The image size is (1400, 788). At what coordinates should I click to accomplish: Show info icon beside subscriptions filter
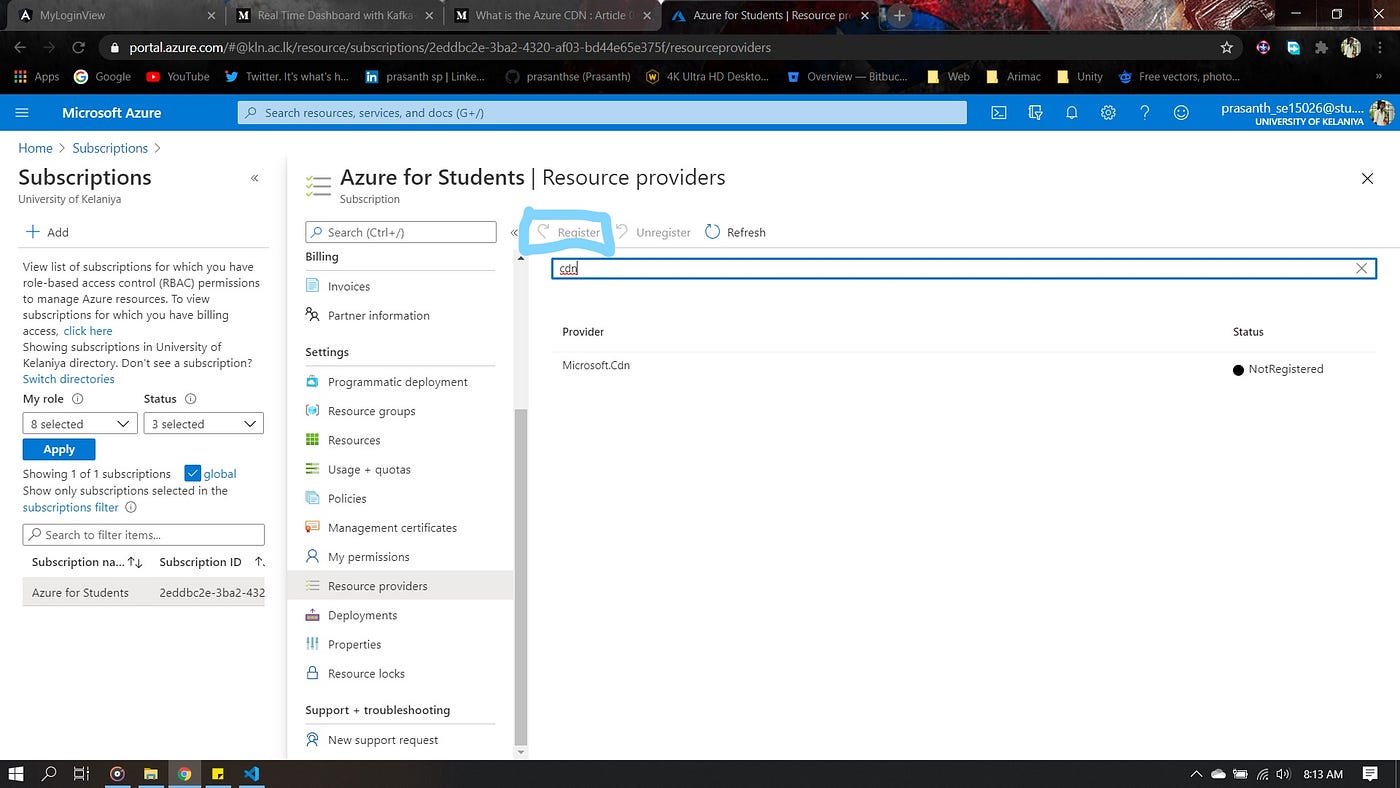(131, 507)
